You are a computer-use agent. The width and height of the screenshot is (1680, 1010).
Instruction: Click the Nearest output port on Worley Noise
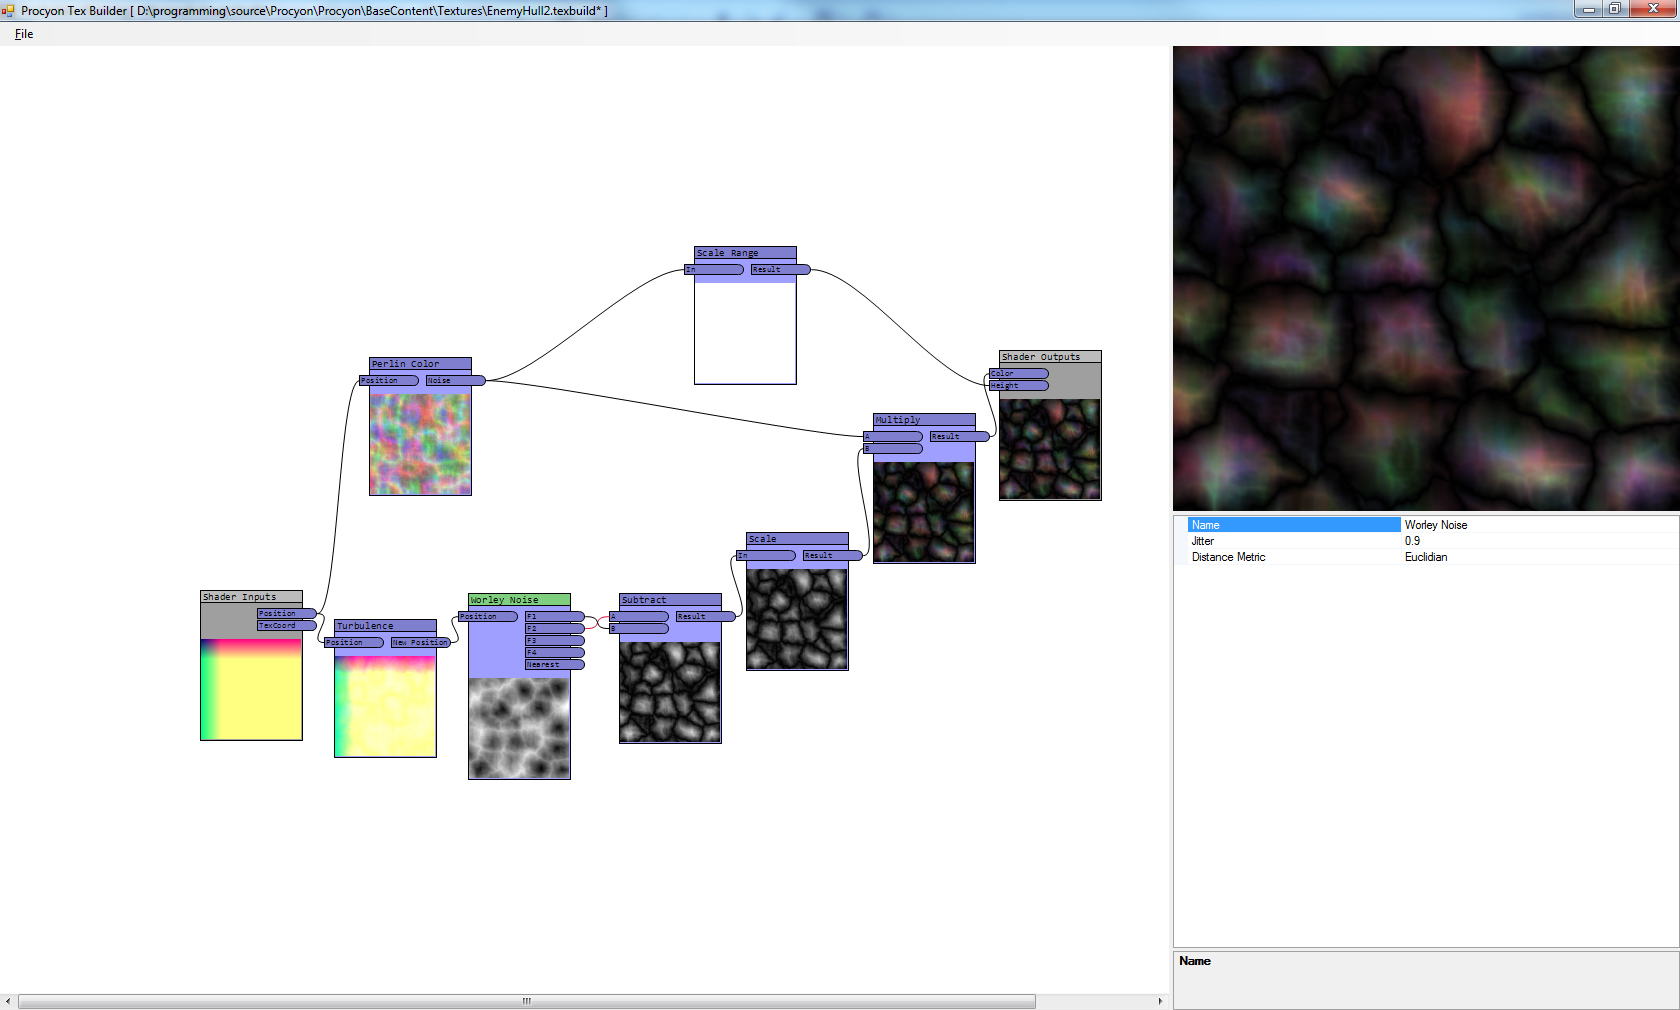pyautogui.click(x=554, y=664)
